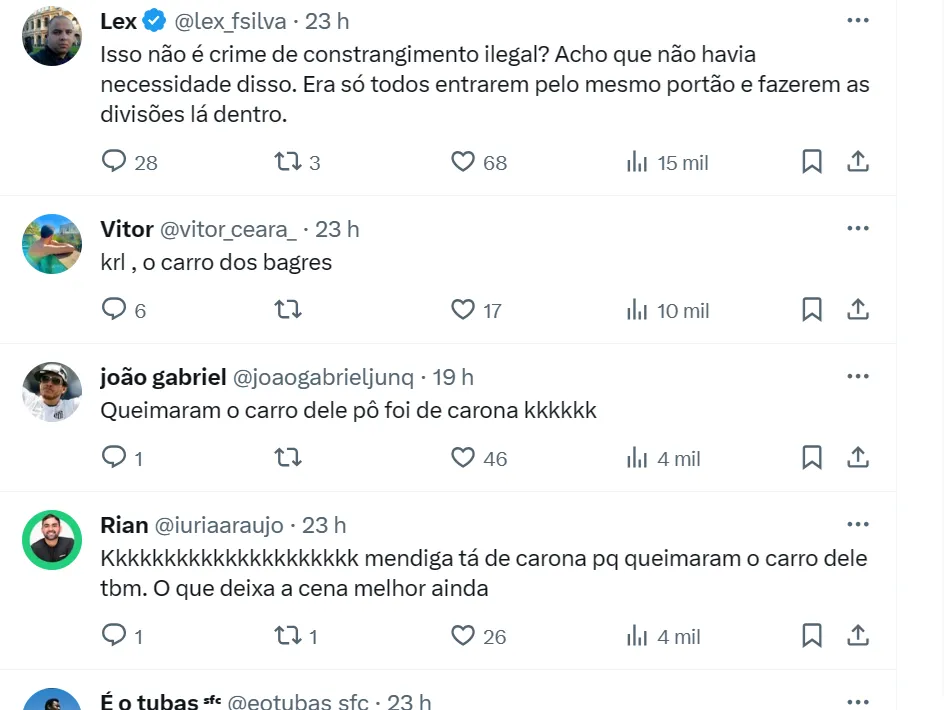Like Vitor's tweet with 17 likes
This screenshot has height=710, width=944.
click(462, 309)
